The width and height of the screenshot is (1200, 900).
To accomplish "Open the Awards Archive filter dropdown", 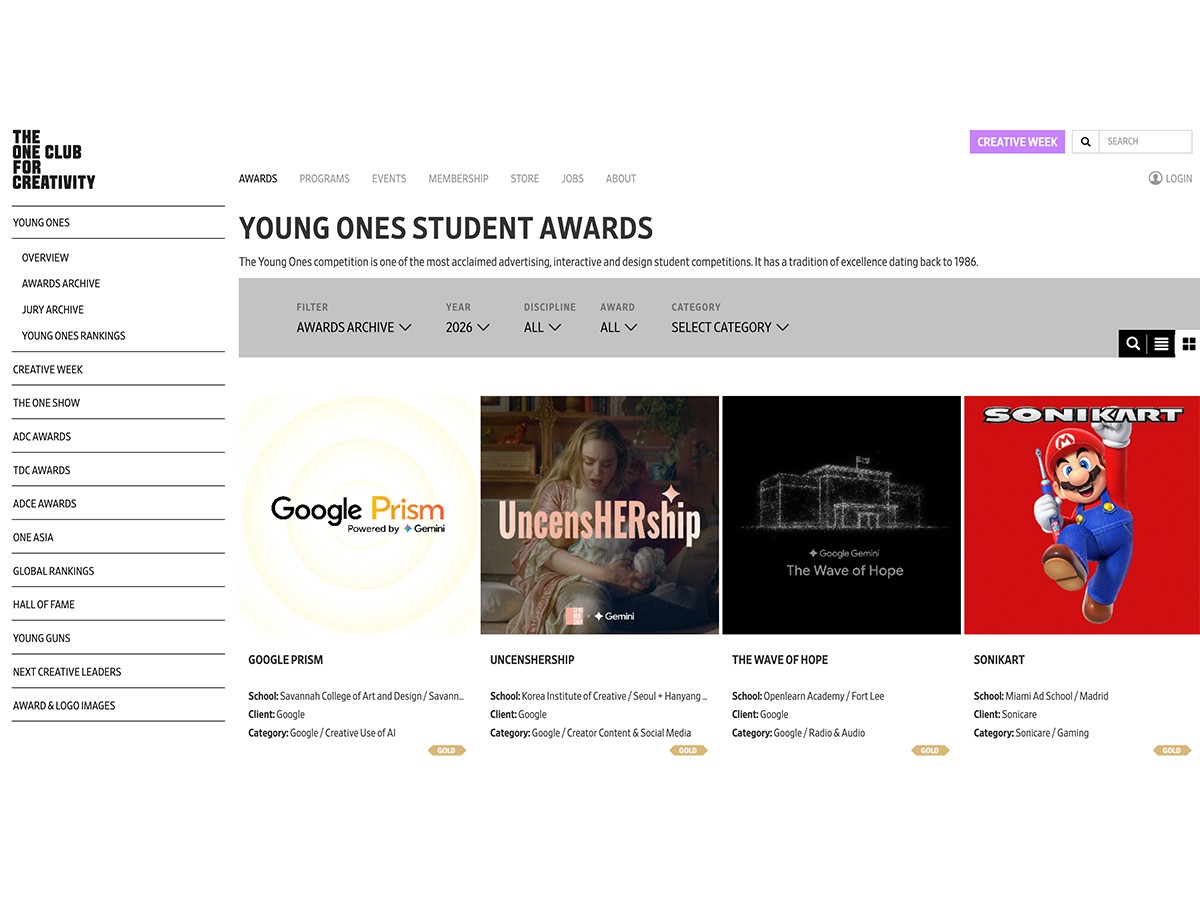I will pyautogui.click(x=354, y=327).
